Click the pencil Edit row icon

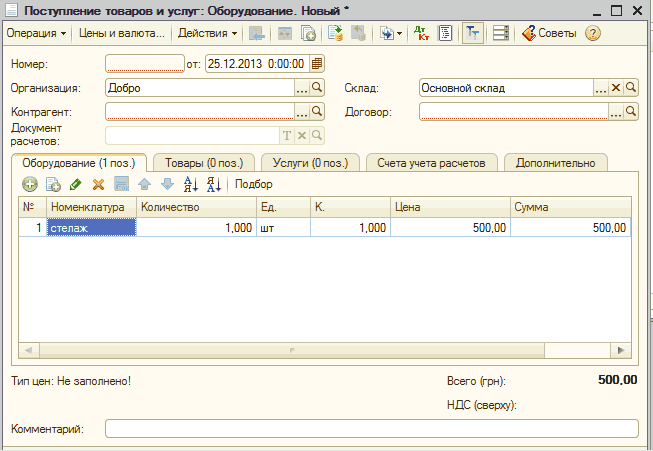click(x=76, y=184)
